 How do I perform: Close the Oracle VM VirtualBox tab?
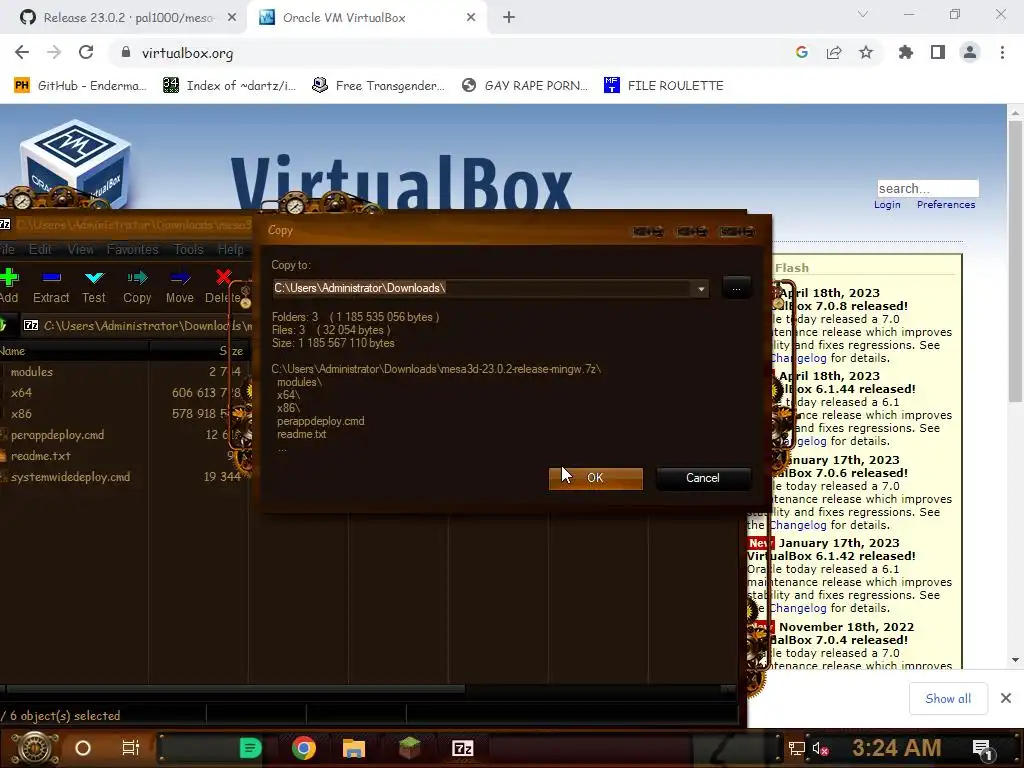tap(471, 18)
